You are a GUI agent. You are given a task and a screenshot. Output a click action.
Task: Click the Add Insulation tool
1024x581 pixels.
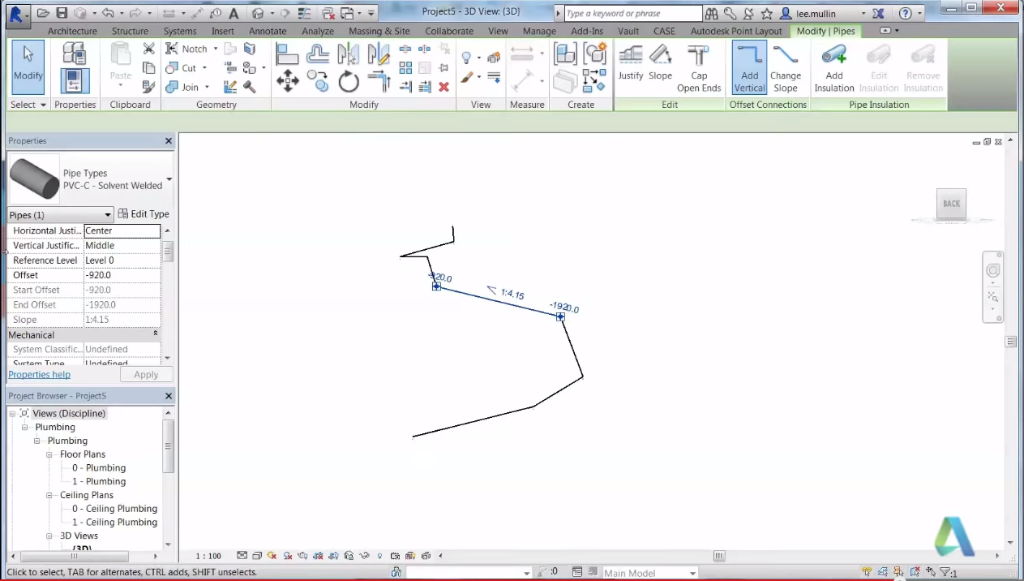pos(834,68)
